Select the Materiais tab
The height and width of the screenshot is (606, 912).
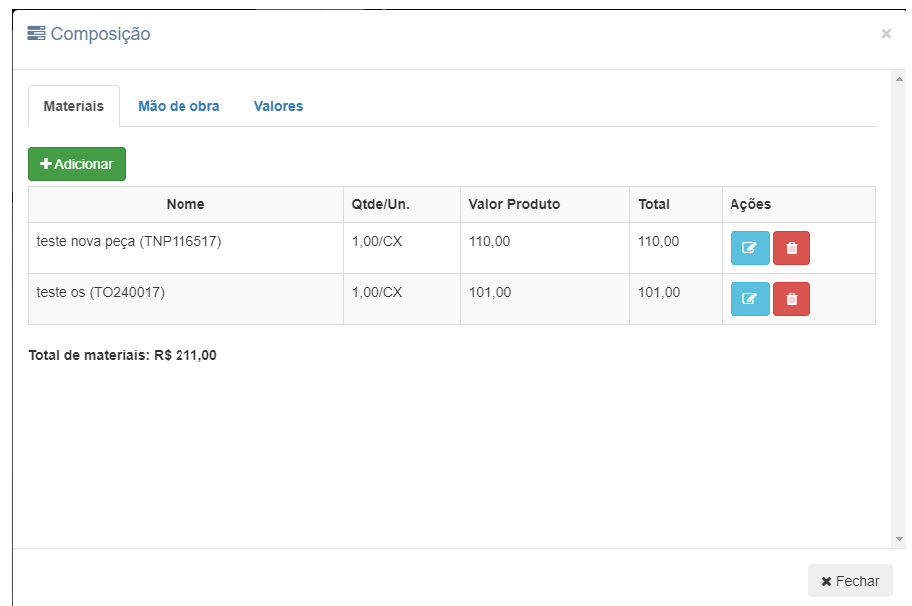pos(74,106)
